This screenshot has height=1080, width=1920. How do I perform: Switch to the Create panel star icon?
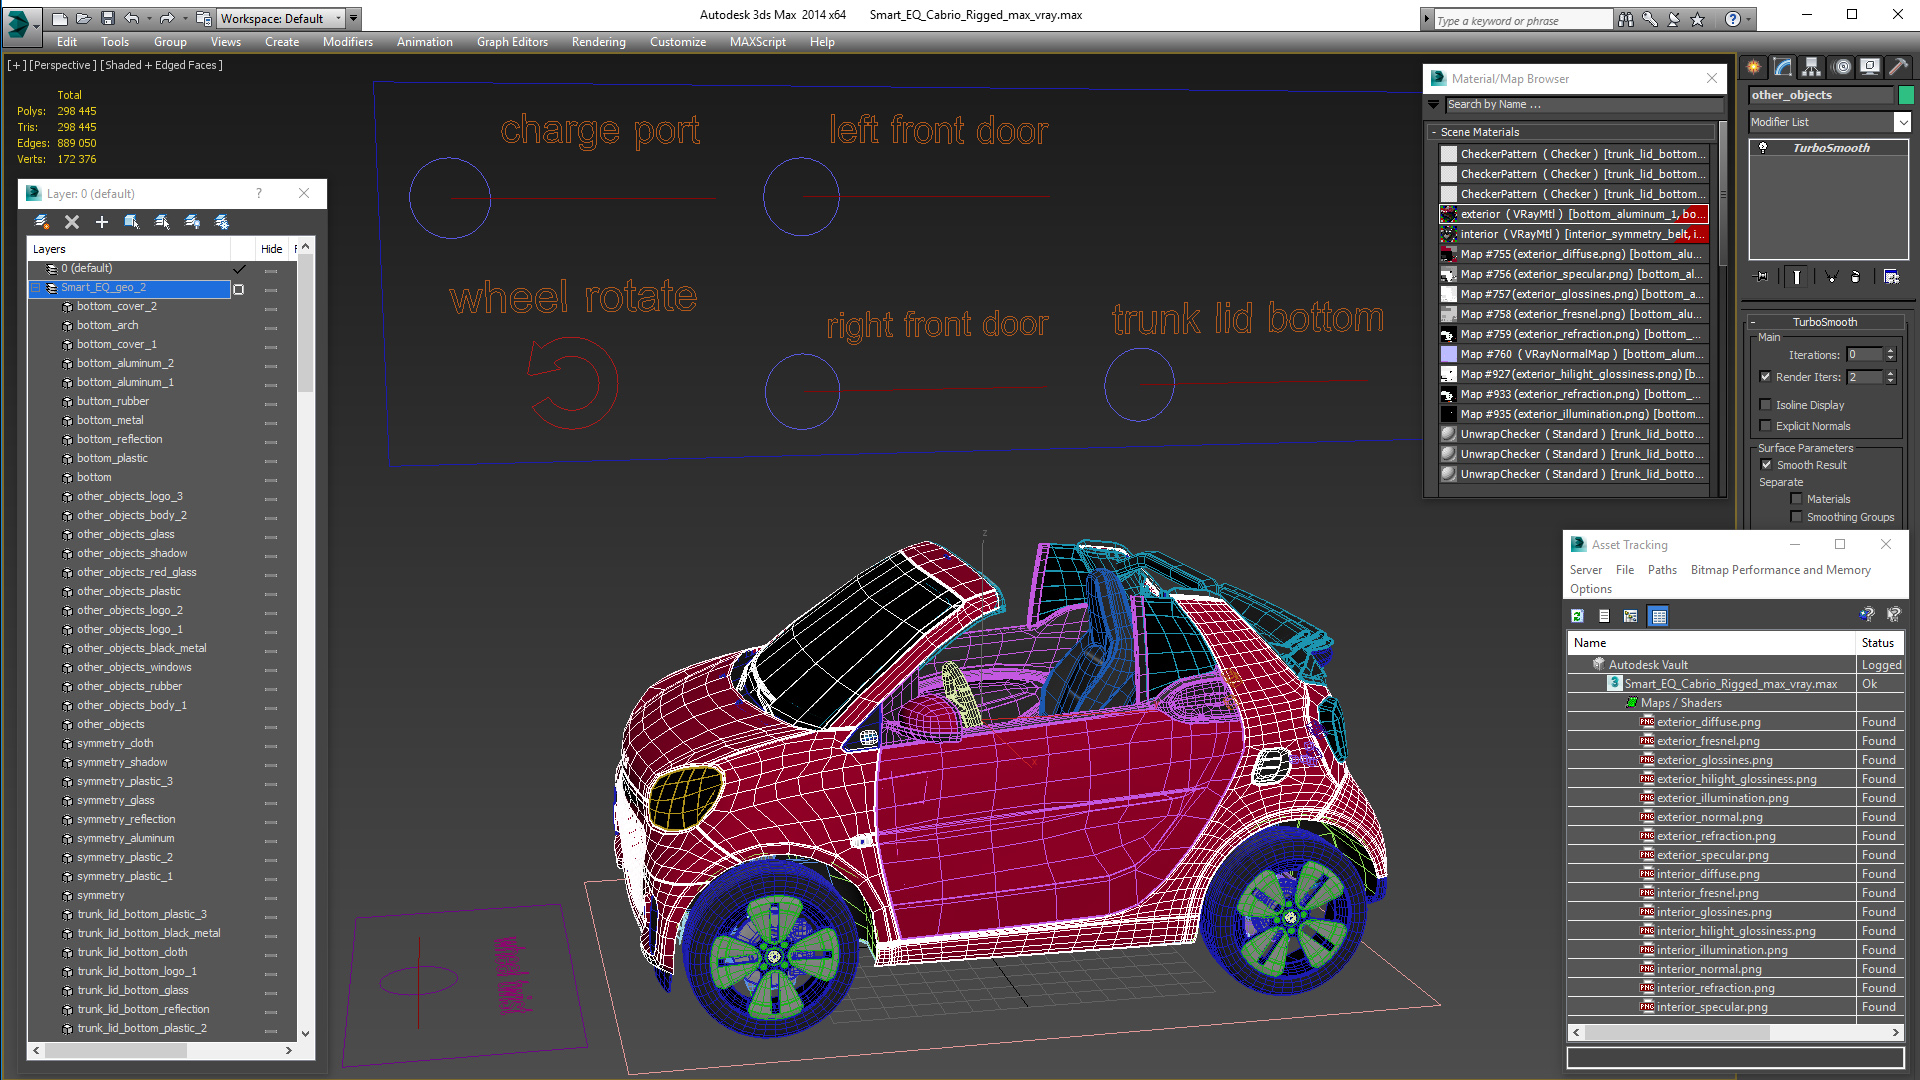tap(1754, 67)
